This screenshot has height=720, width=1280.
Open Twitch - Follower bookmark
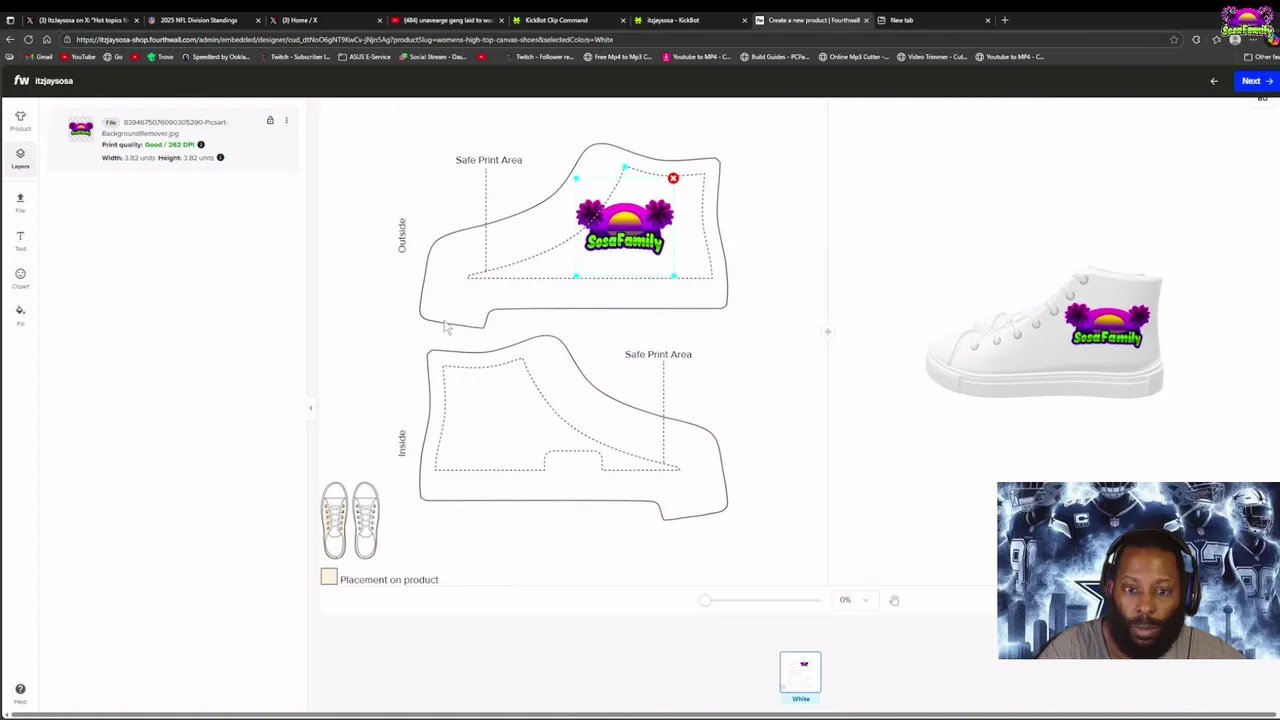pos(541,57)
